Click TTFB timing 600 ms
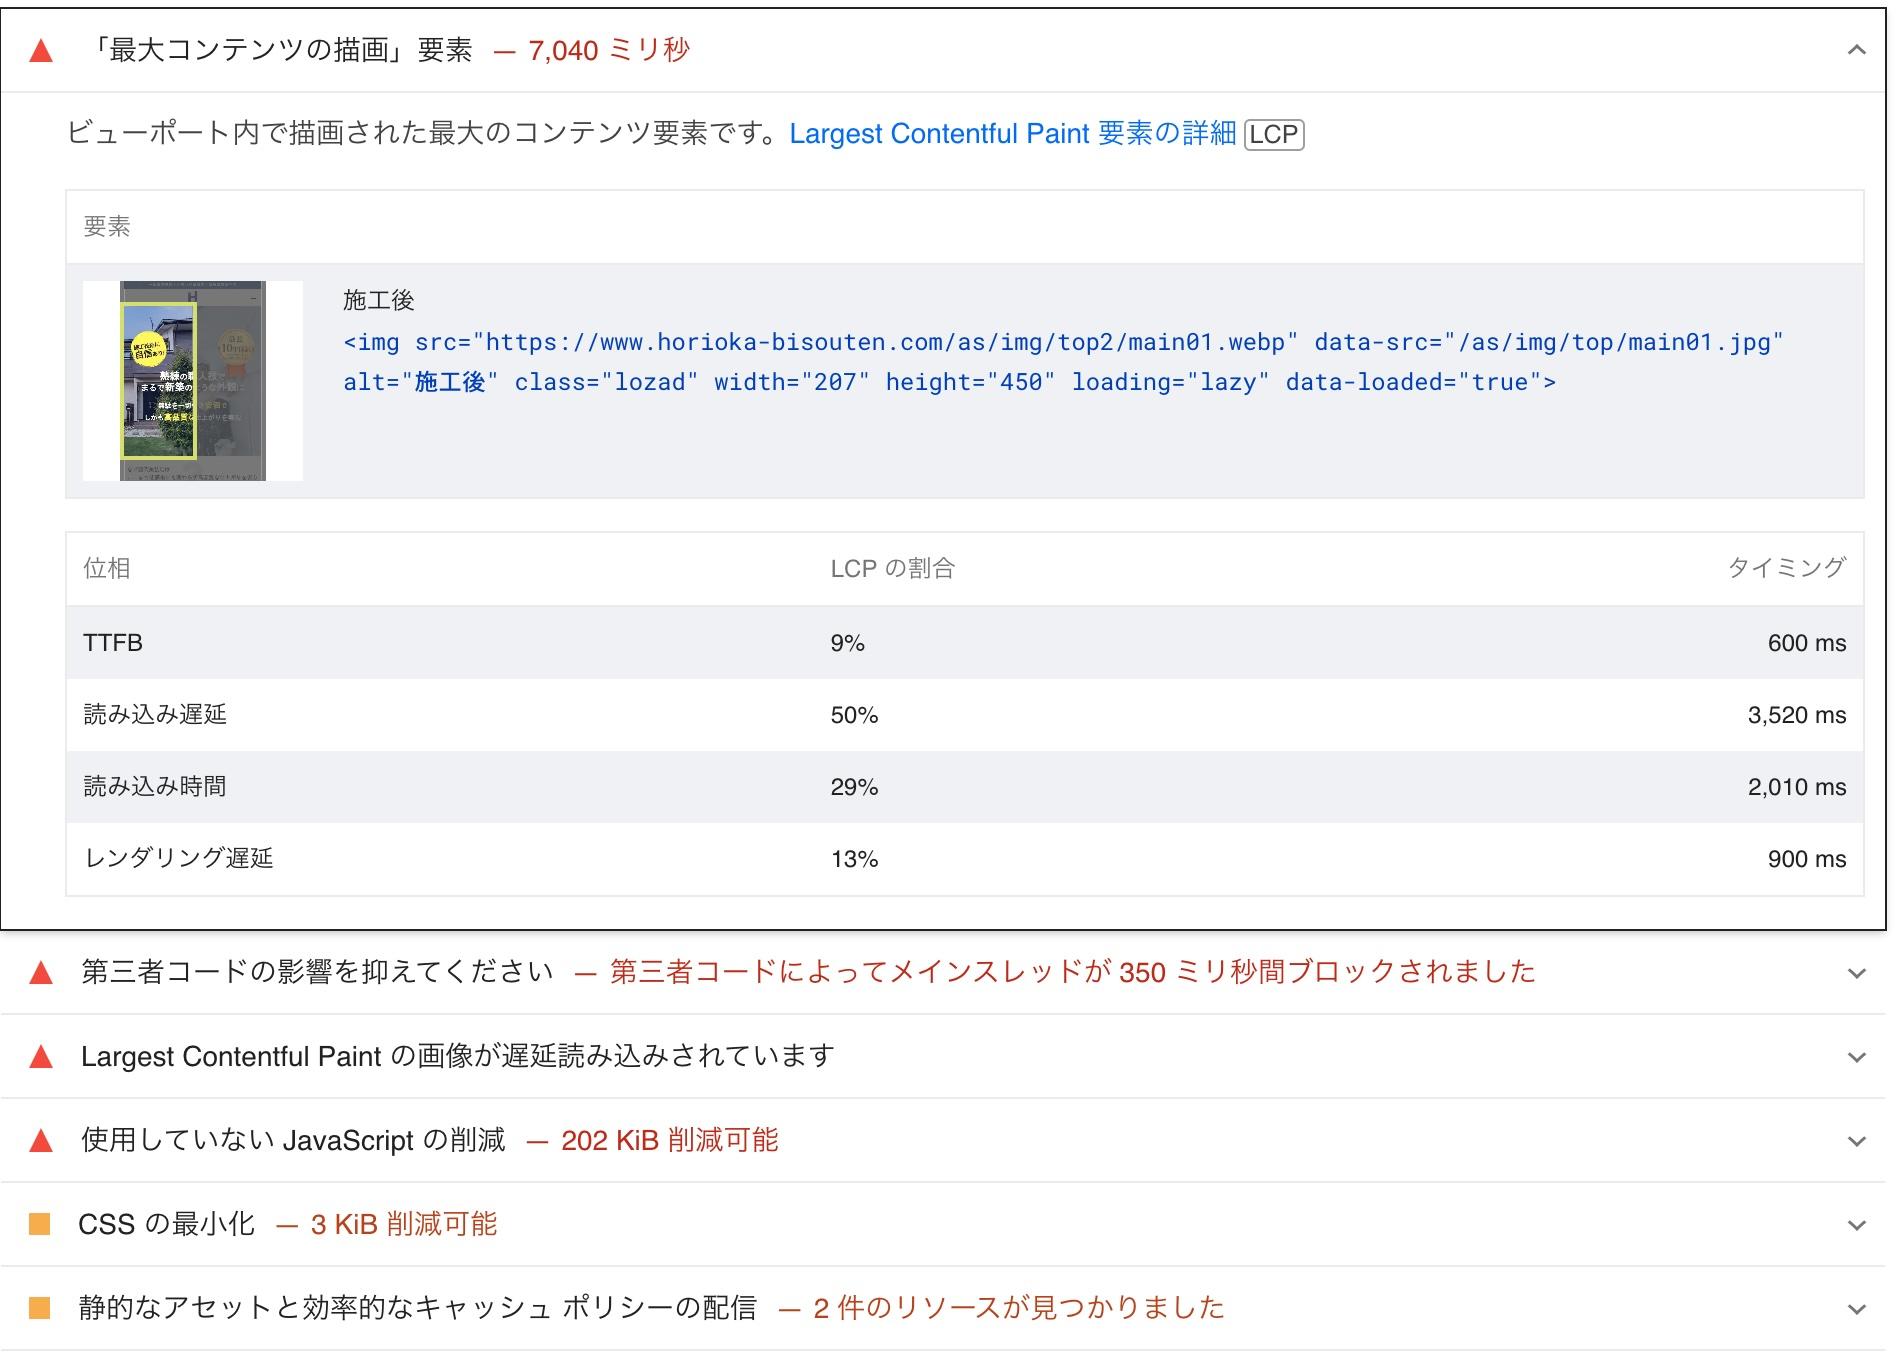The width and height of the screenshot is (1896, 1355). pyautogui.click(x=1807, y=643)
